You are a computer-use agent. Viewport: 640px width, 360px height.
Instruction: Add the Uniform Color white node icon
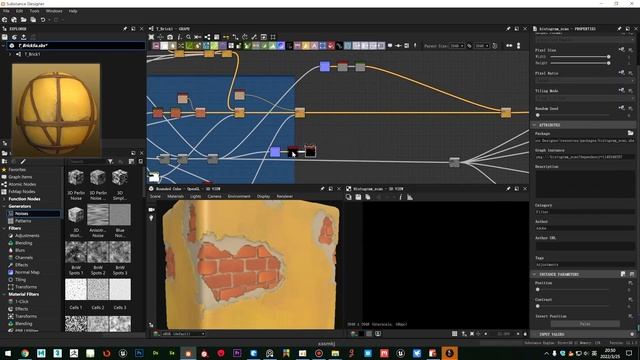click(164, 46)
